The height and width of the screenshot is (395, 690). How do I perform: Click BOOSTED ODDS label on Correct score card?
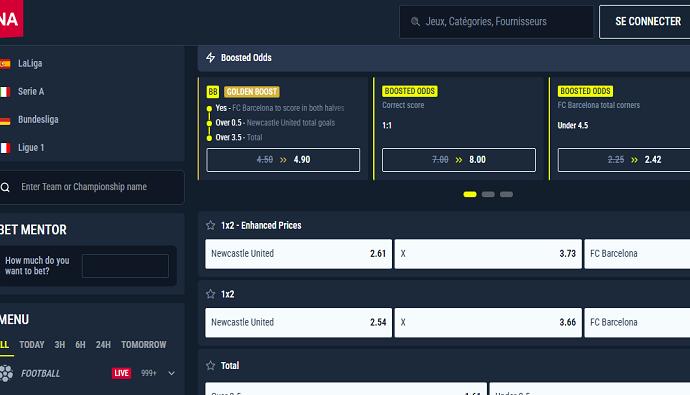coord(410,91)
